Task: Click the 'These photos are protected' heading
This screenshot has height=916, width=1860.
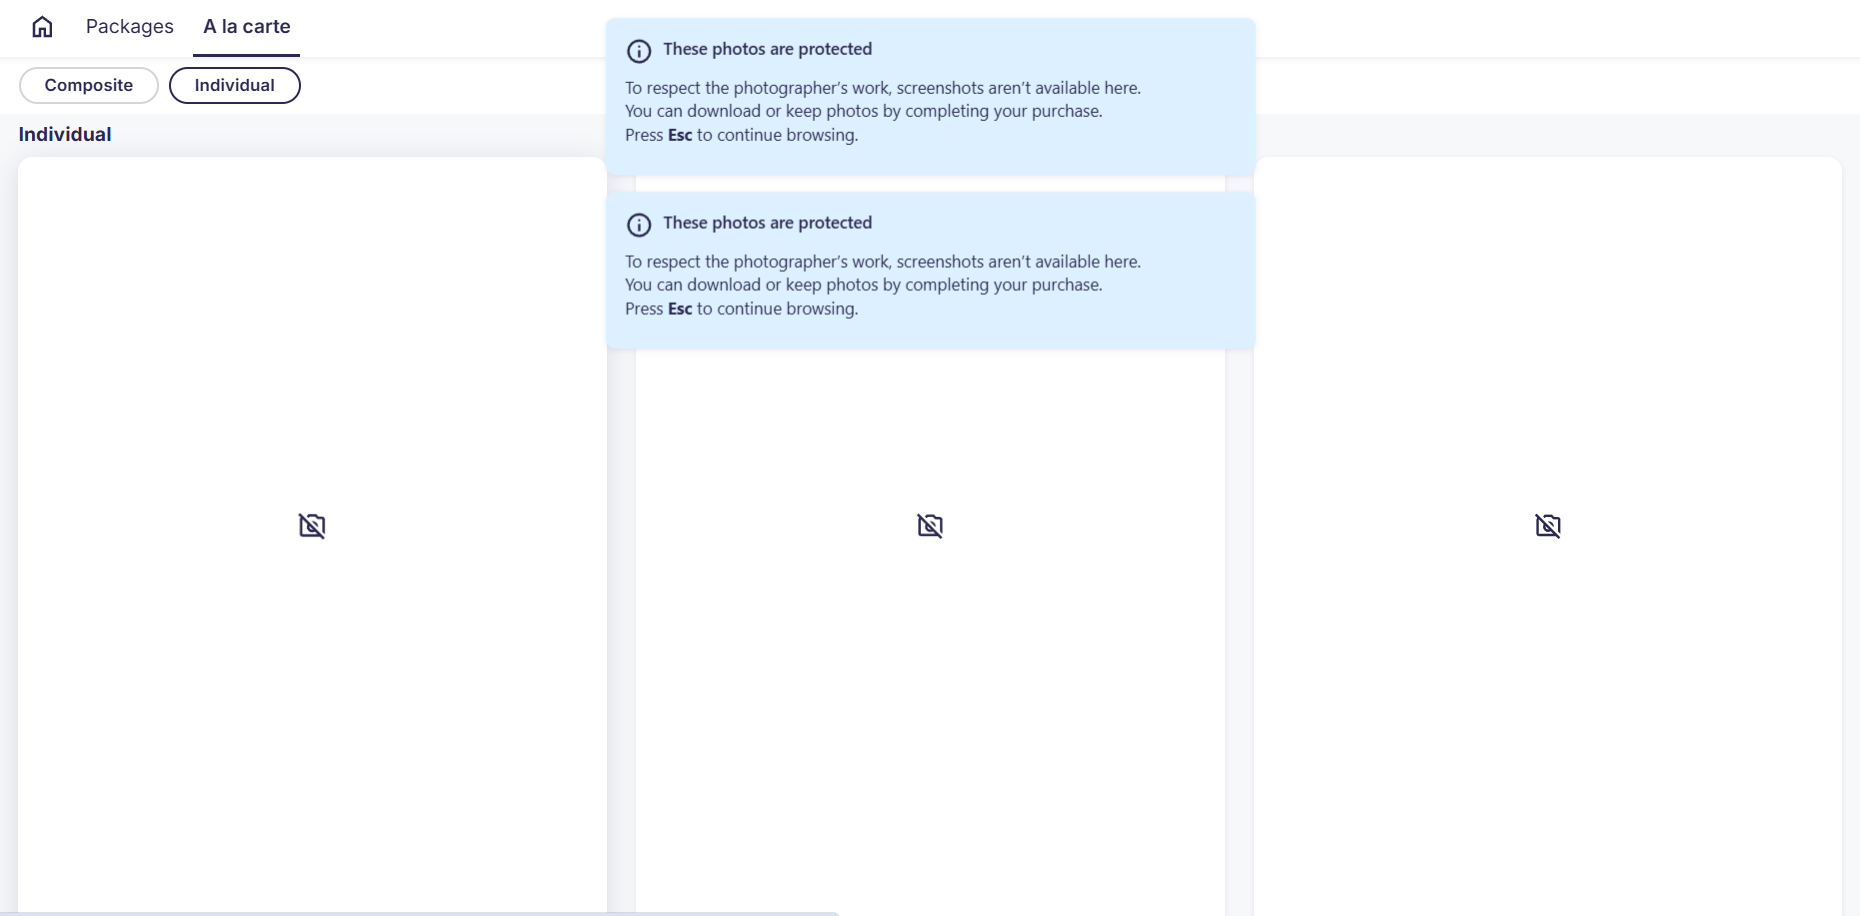Action: [768, 48]
